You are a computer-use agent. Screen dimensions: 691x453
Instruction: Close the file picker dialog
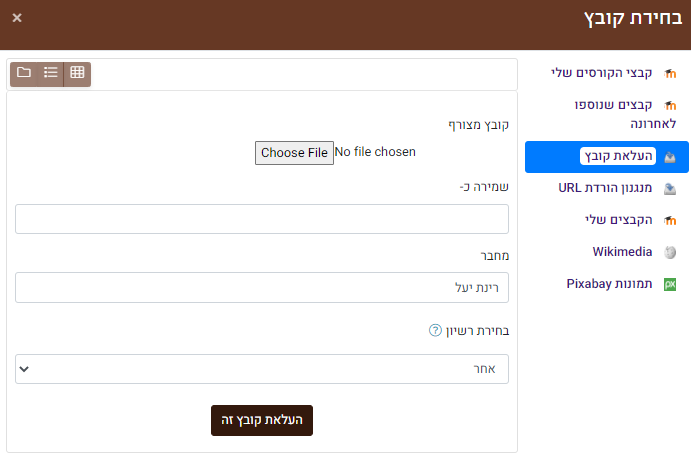click(x=17, y=18)
